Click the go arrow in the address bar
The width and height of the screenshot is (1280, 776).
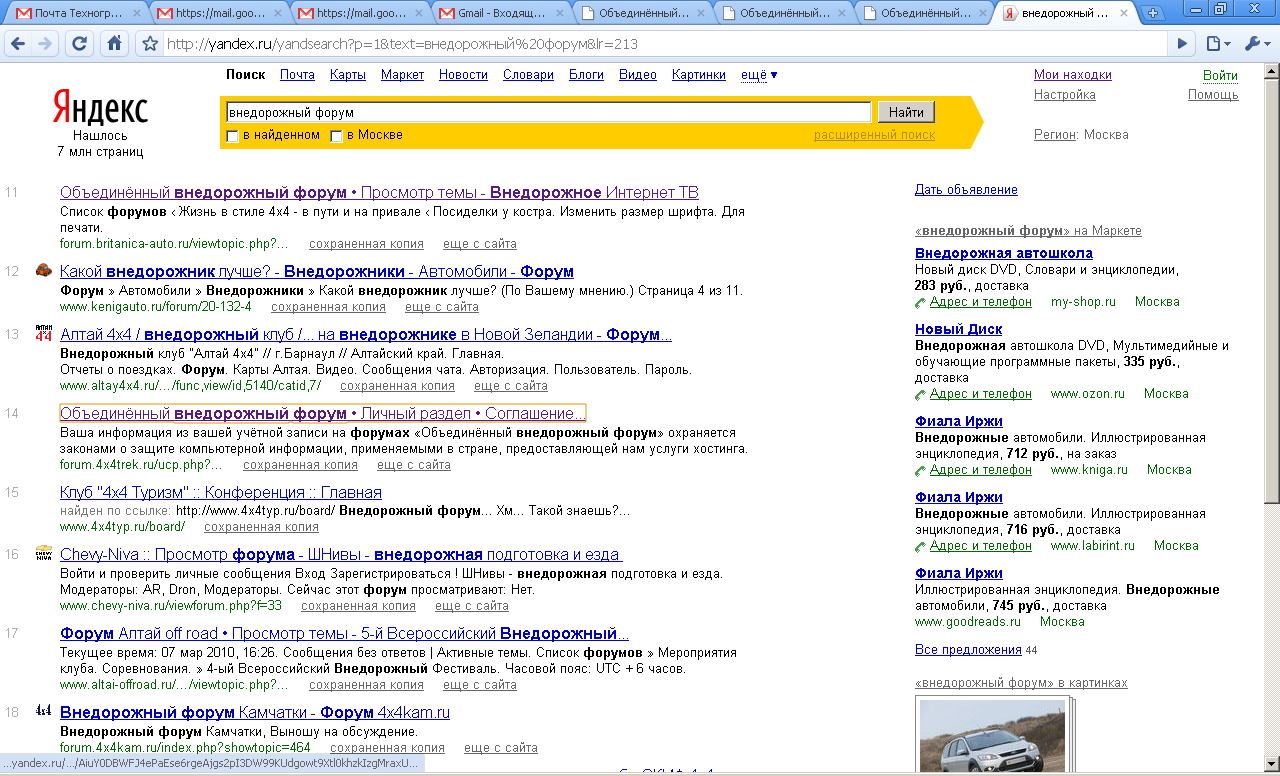point(1183,44)
